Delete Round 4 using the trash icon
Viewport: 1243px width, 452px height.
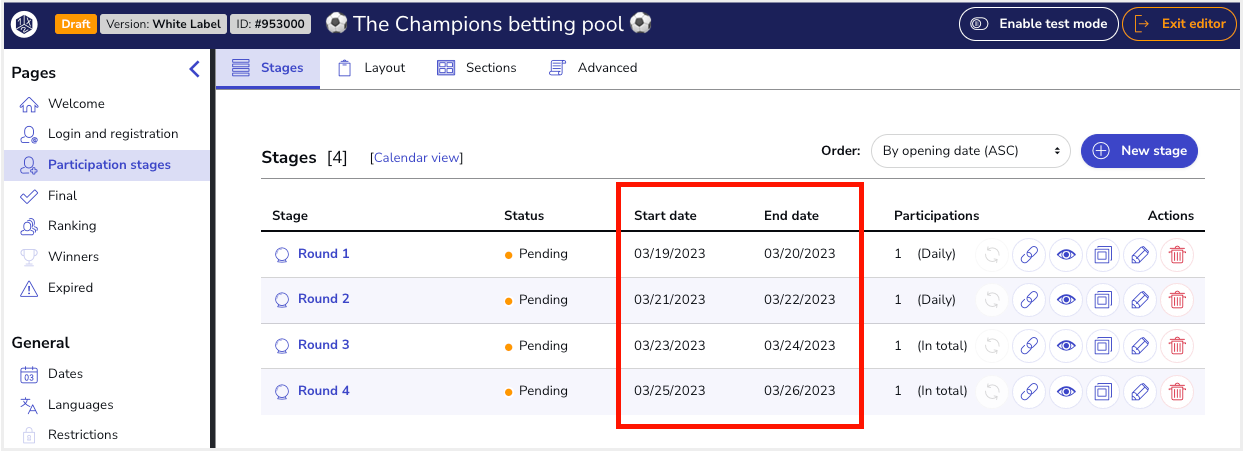pyautogui.click(x=1177, y=392)
